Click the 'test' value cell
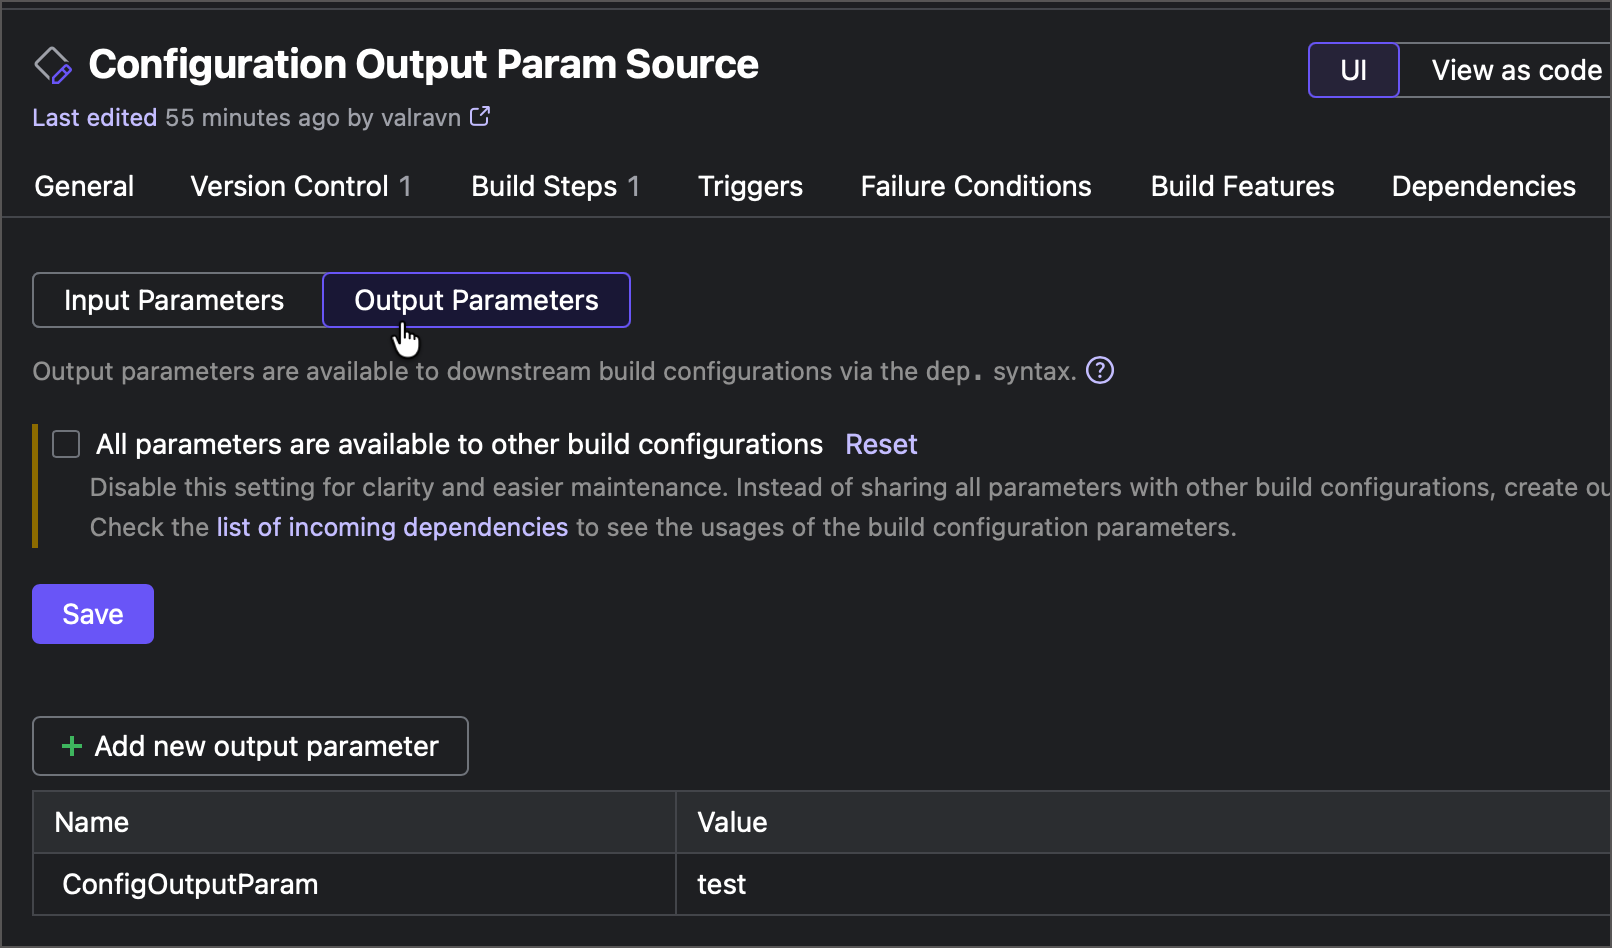Screen dimensions: 1612x948 click(x=1144, y=884)
